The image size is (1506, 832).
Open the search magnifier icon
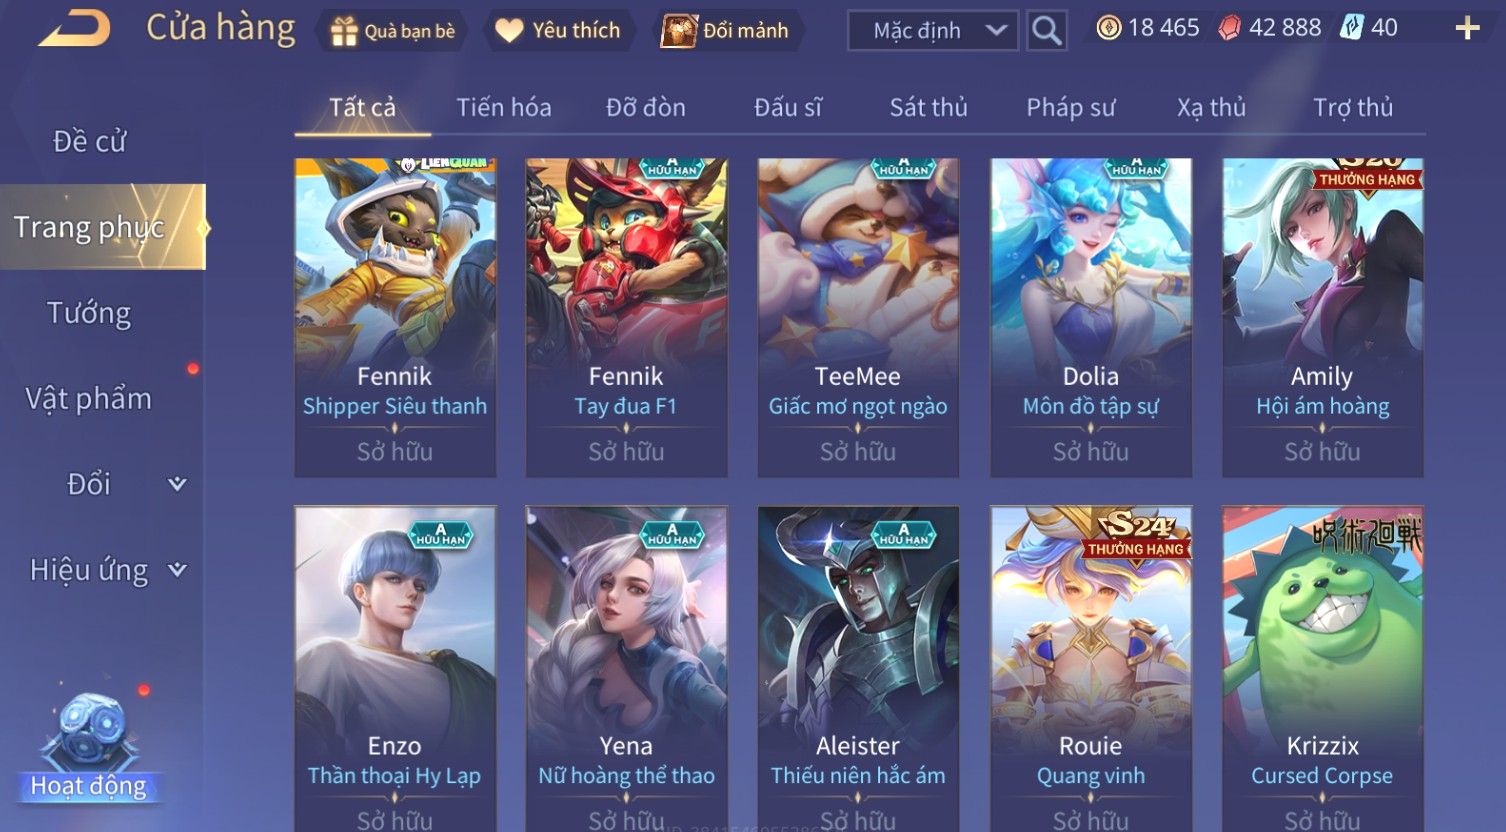click(1046, 31)
